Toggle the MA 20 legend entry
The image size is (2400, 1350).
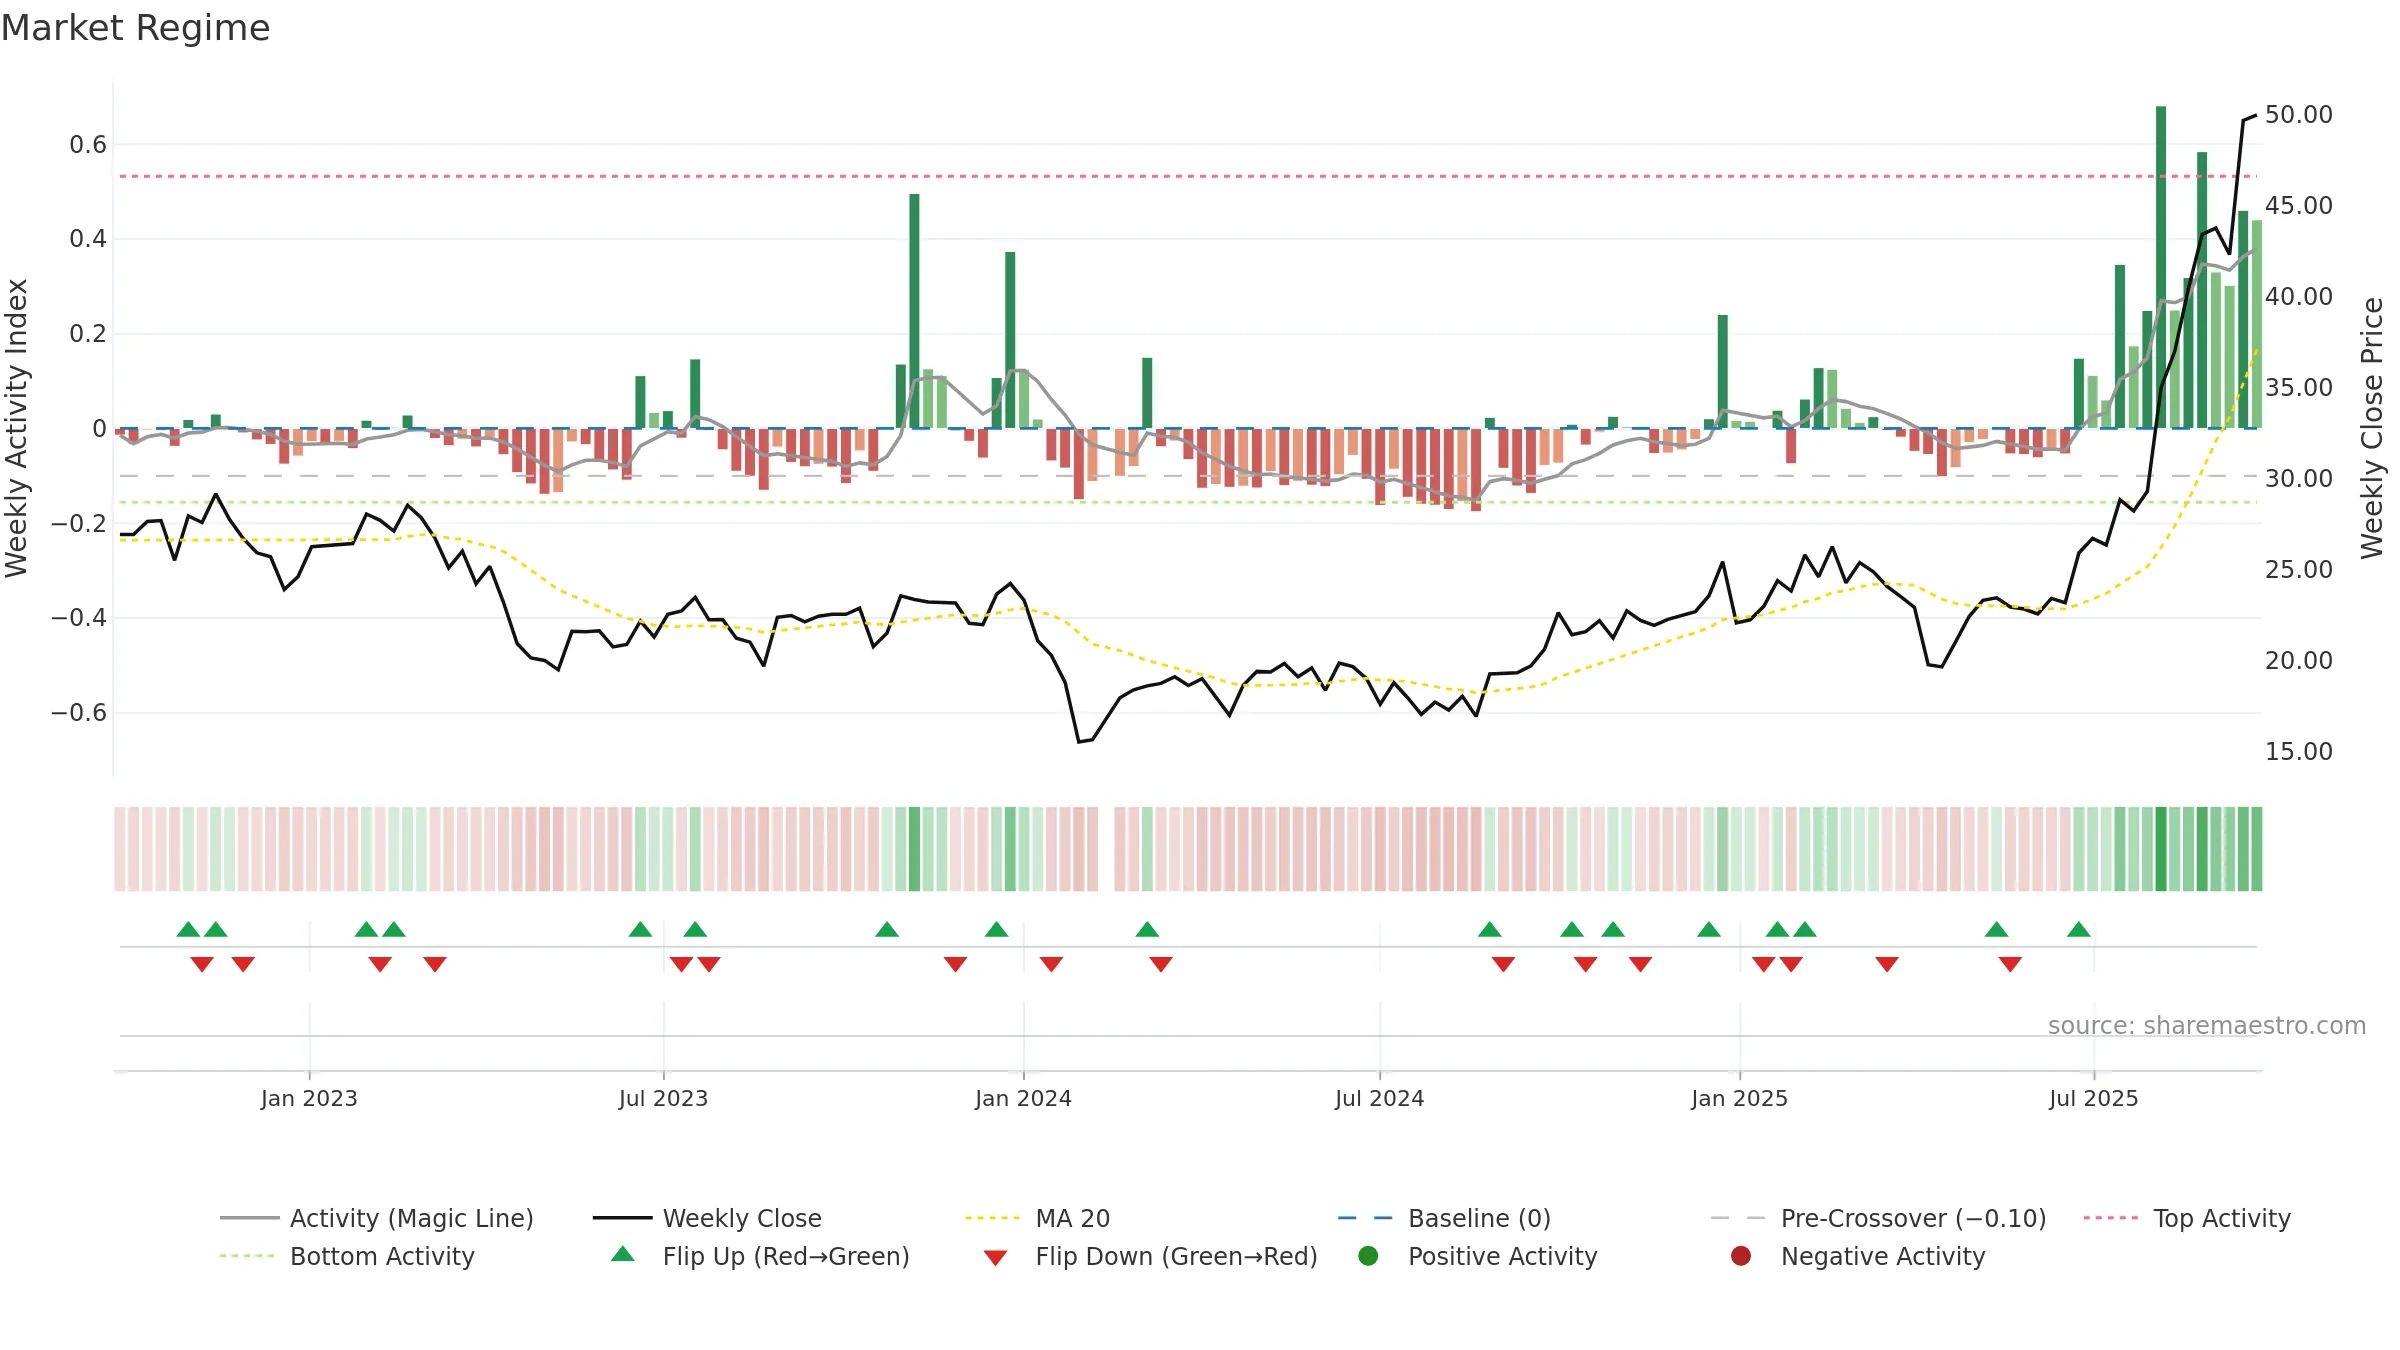[x=1037, y=1218]
